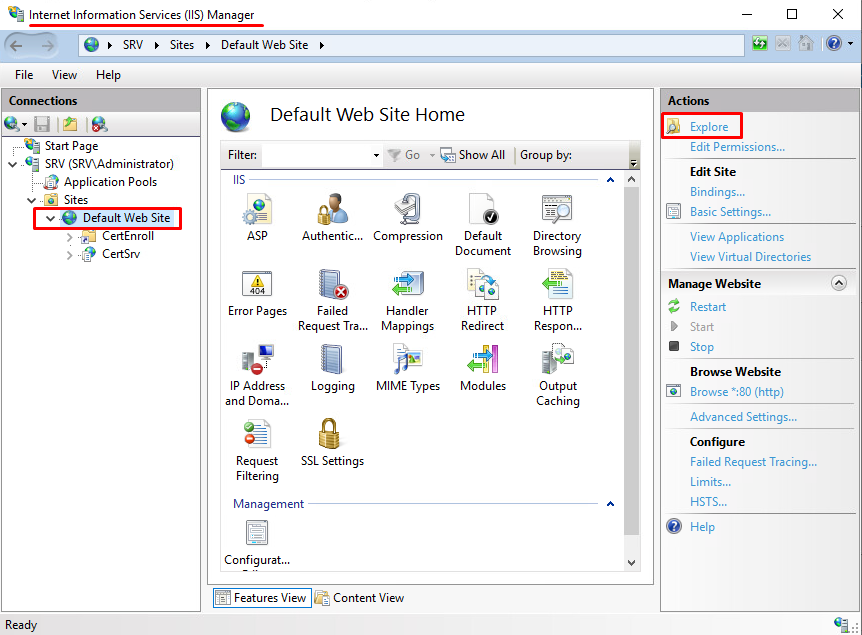Browse *:80 (http) link
Viewport: 862px width, 635px height.
coord(737,392)
